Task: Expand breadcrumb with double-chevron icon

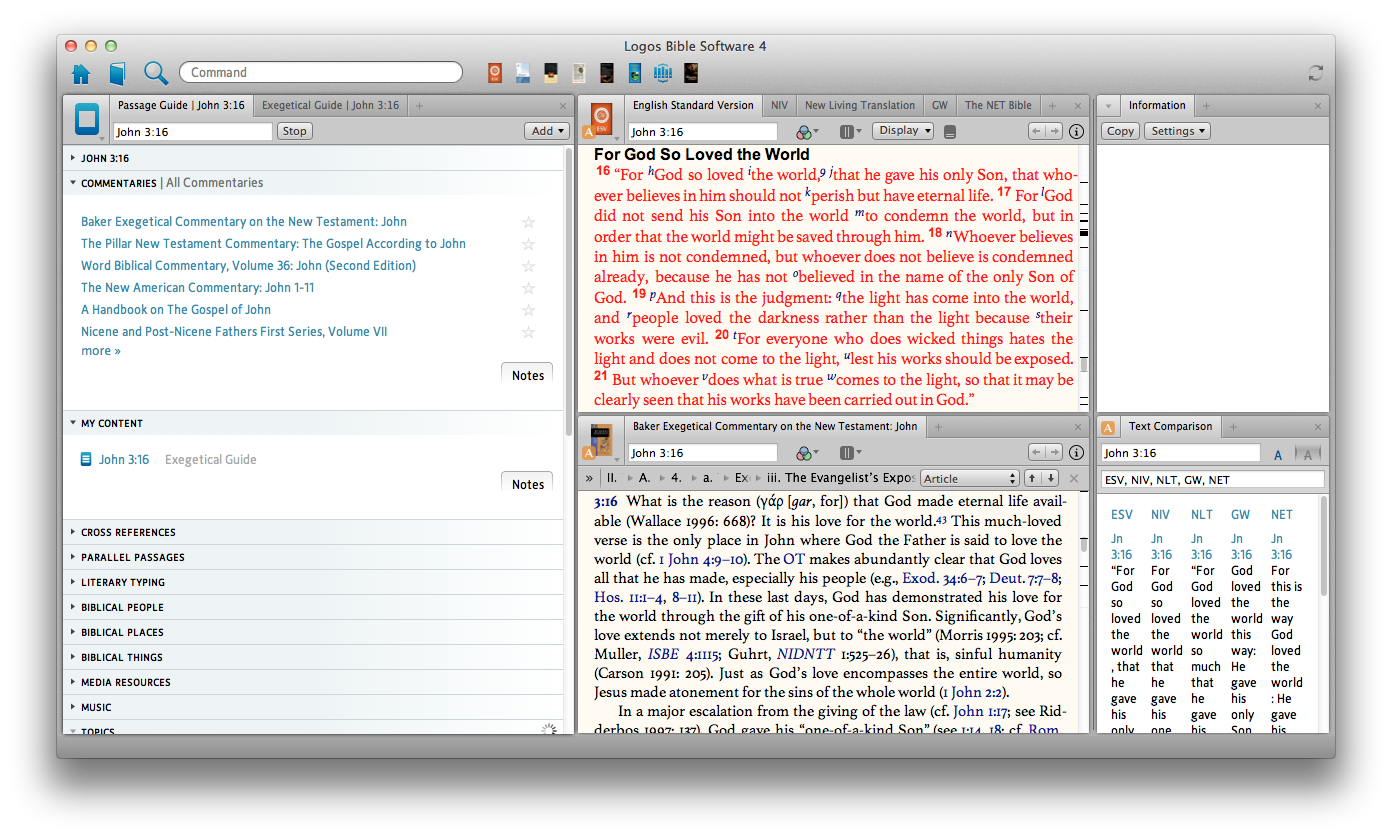Action: point(590,478)
